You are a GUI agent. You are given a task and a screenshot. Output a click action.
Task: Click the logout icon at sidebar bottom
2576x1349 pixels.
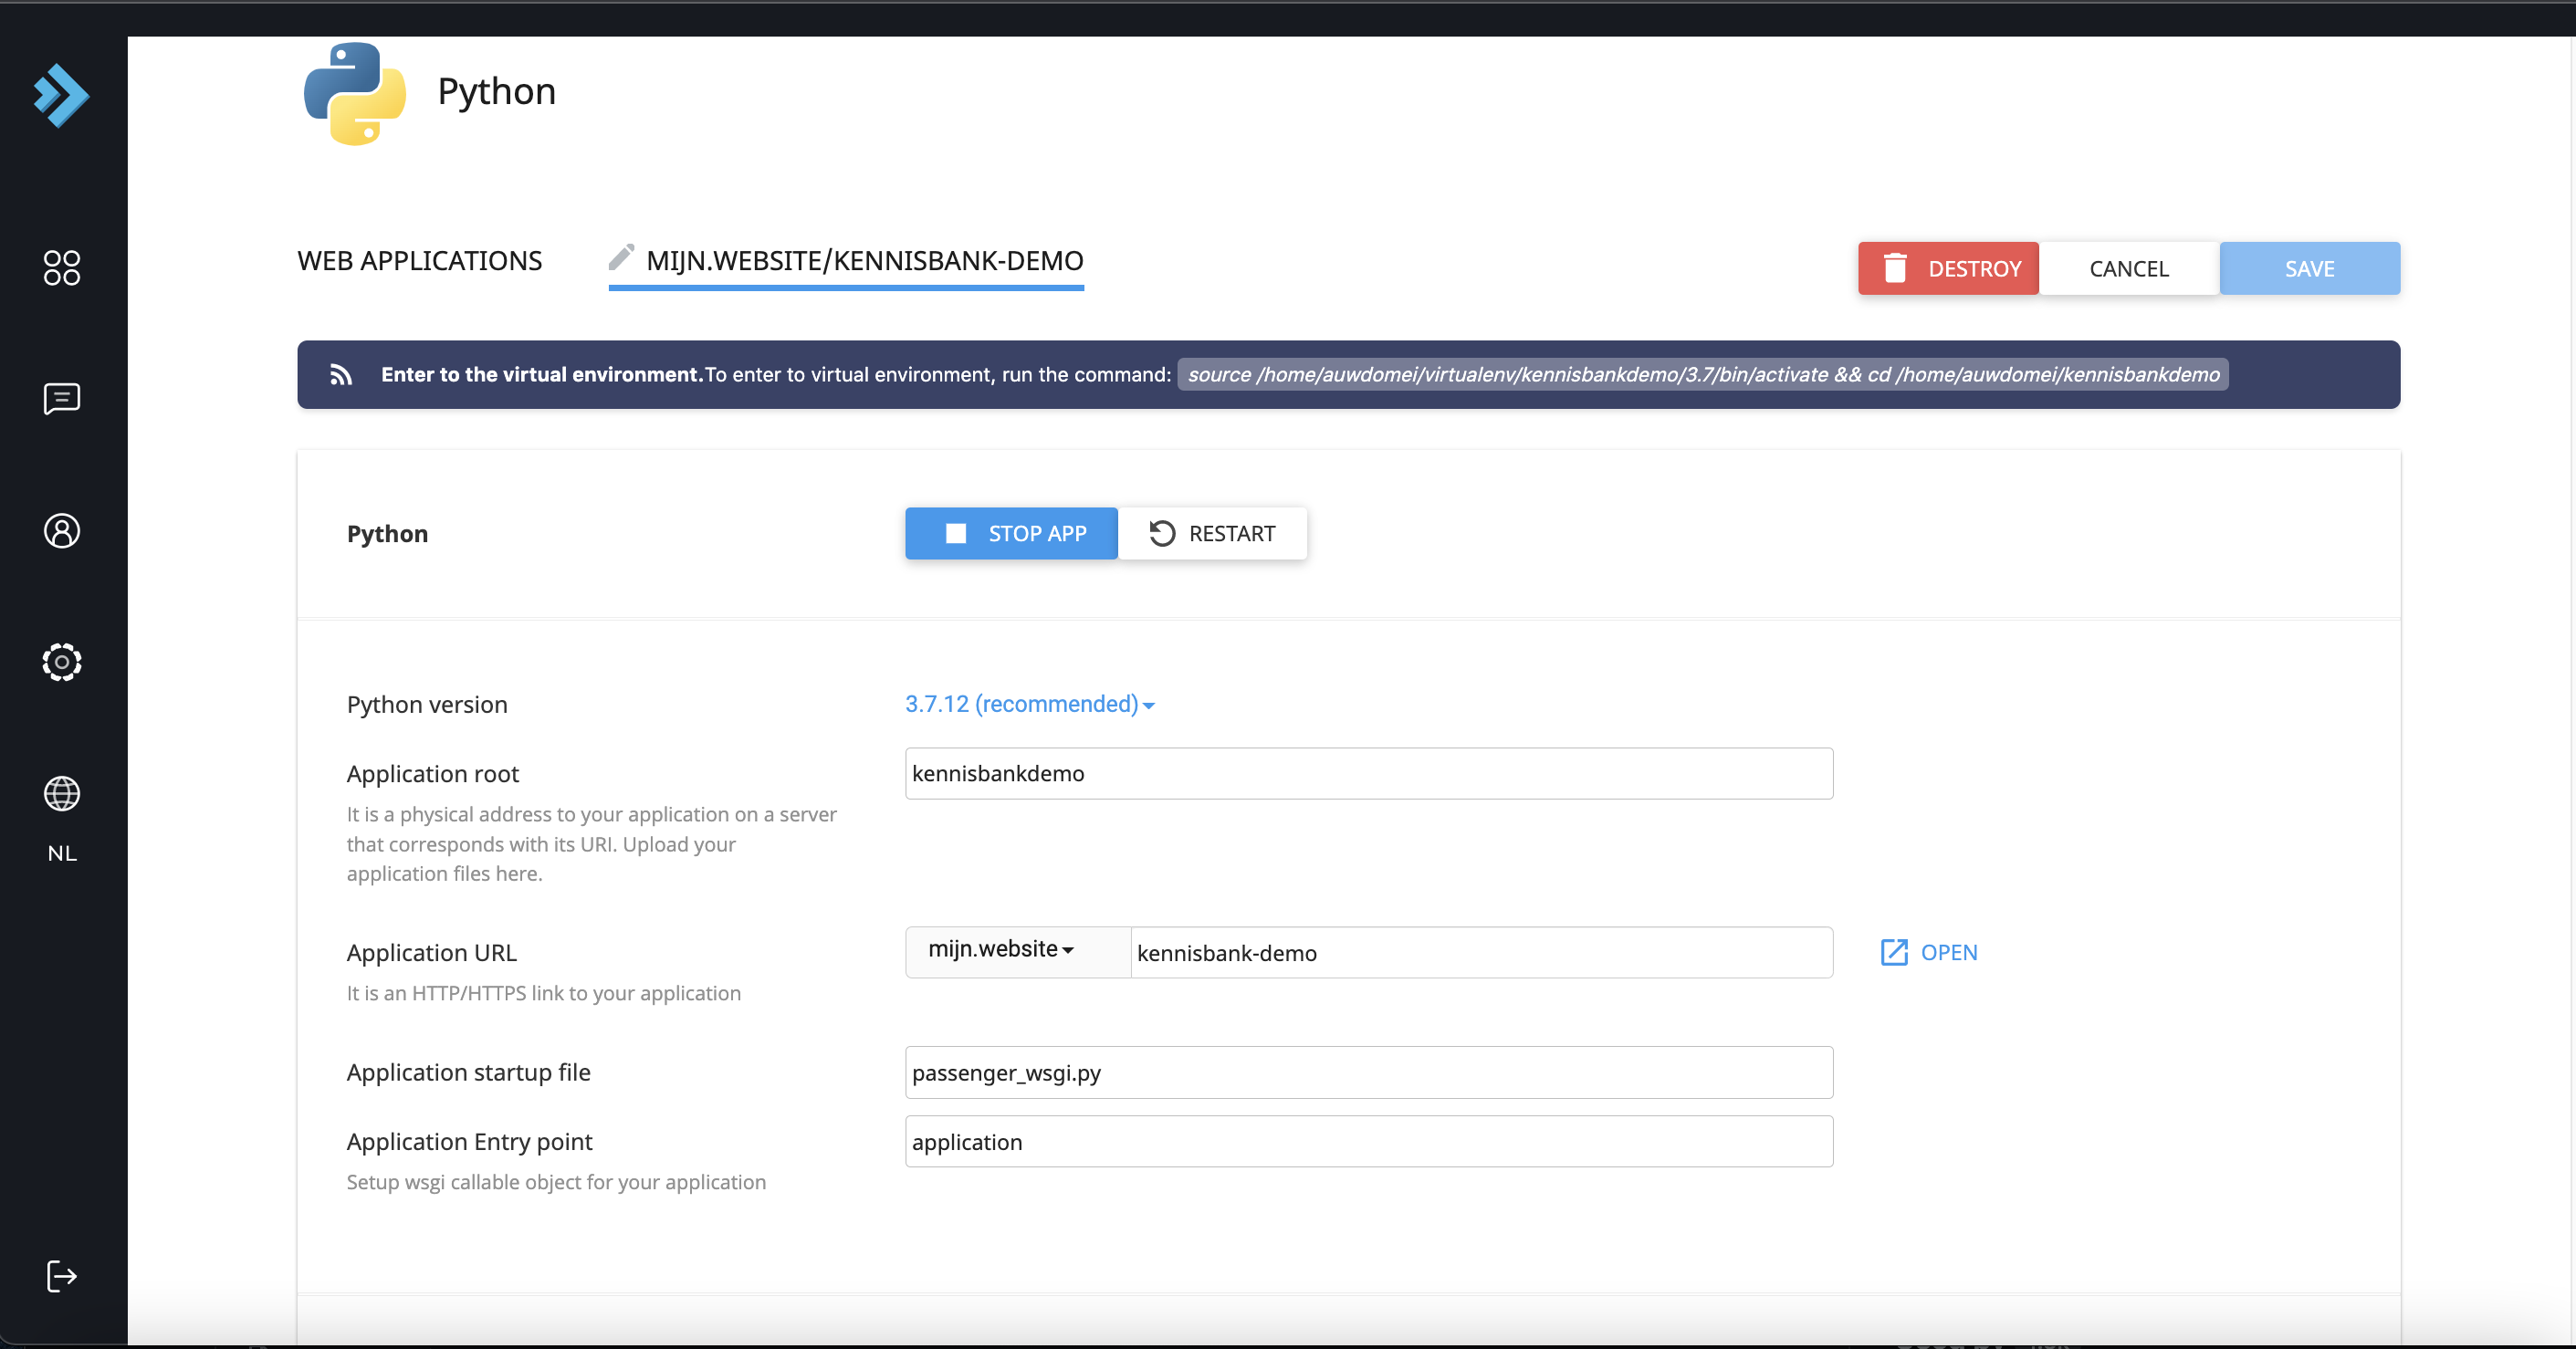(x=61, y=1276)
